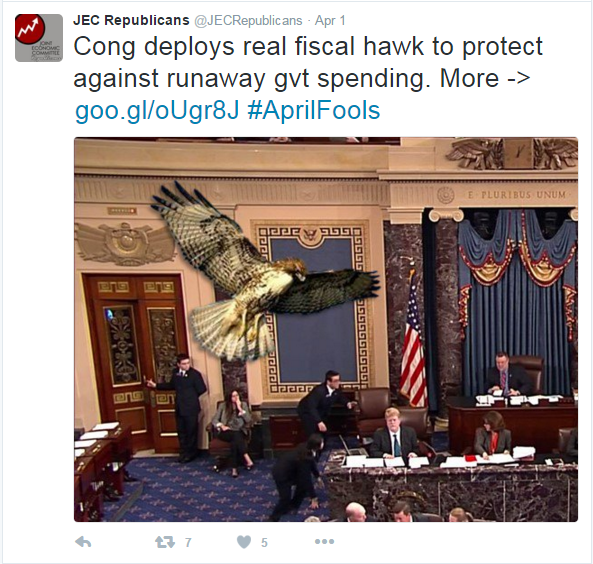Retweet this JEC Republicans tweet
The width and height of the screenshot is (593, 564).
tap(165, 542)
